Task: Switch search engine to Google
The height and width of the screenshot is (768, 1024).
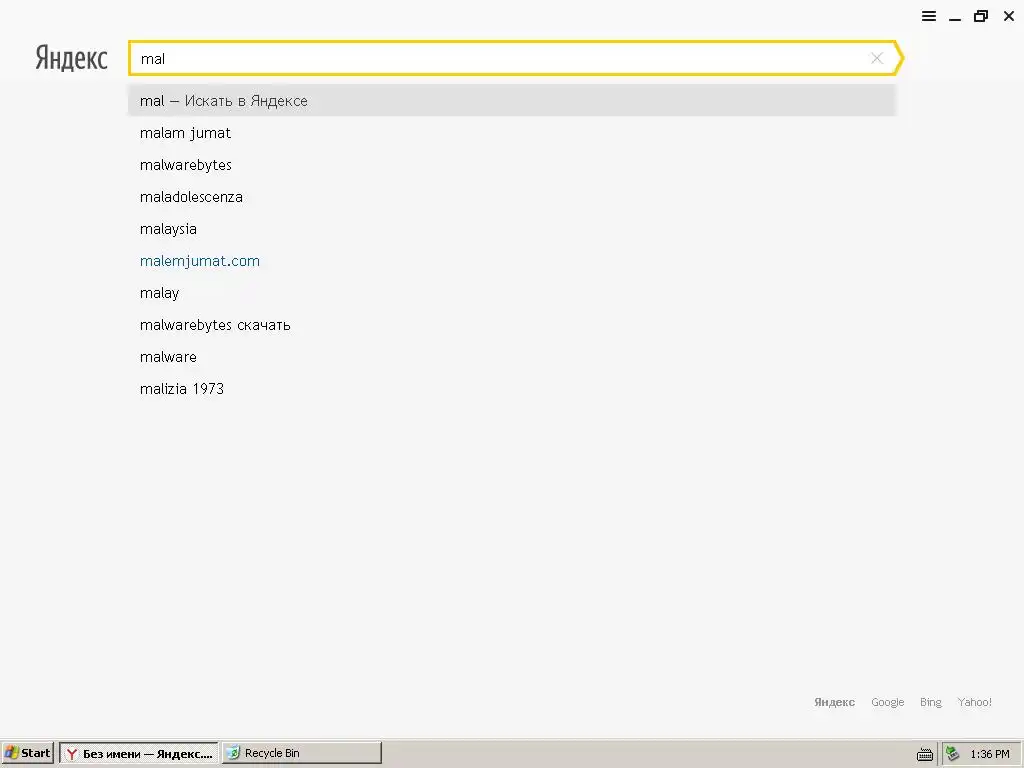Action: (888, 702)
